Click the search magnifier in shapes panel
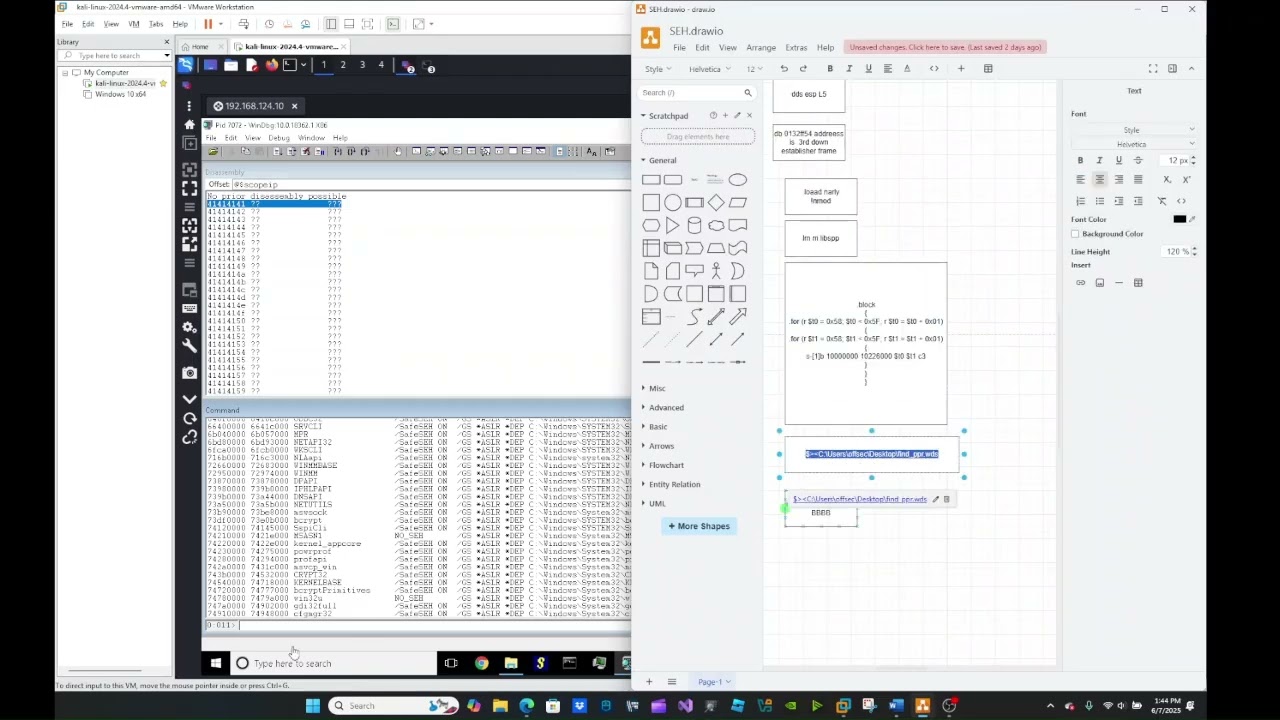1280x720 pixels. tap(747, 93)
